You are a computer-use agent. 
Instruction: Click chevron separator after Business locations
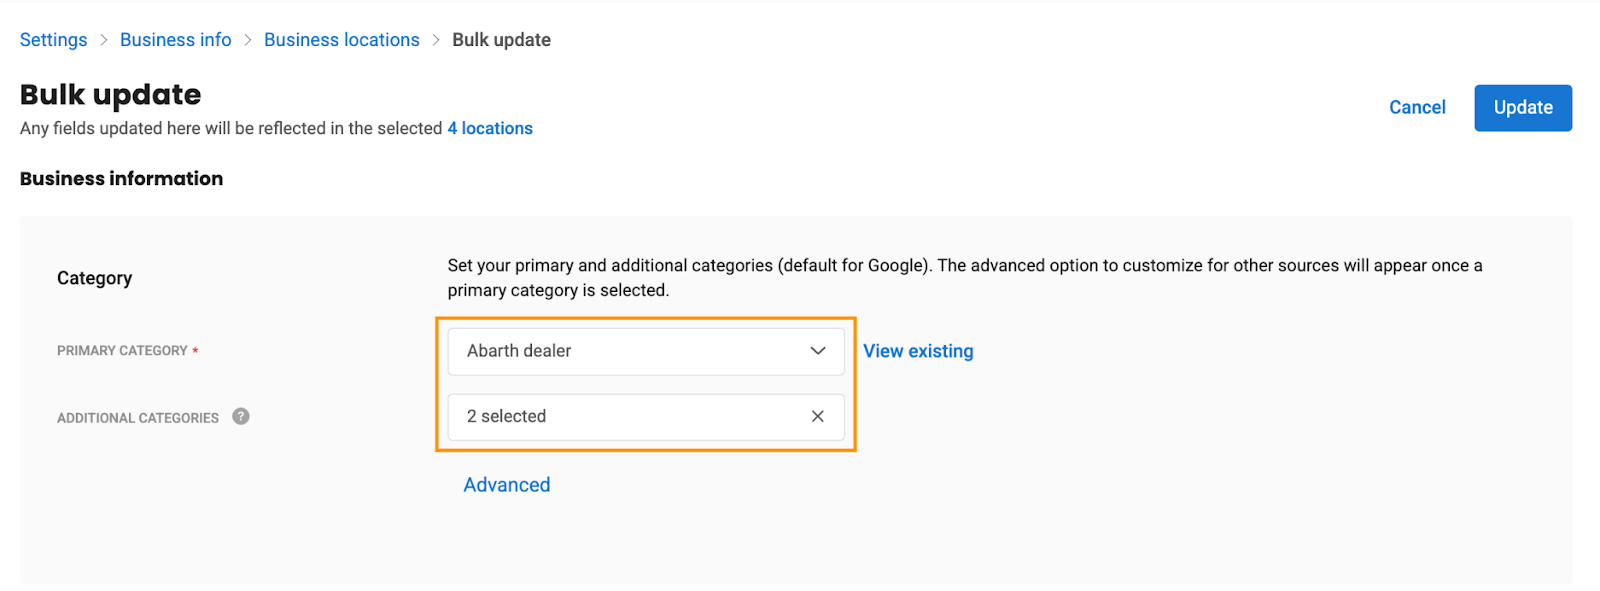pyautogui.click(x=436, y=40)
